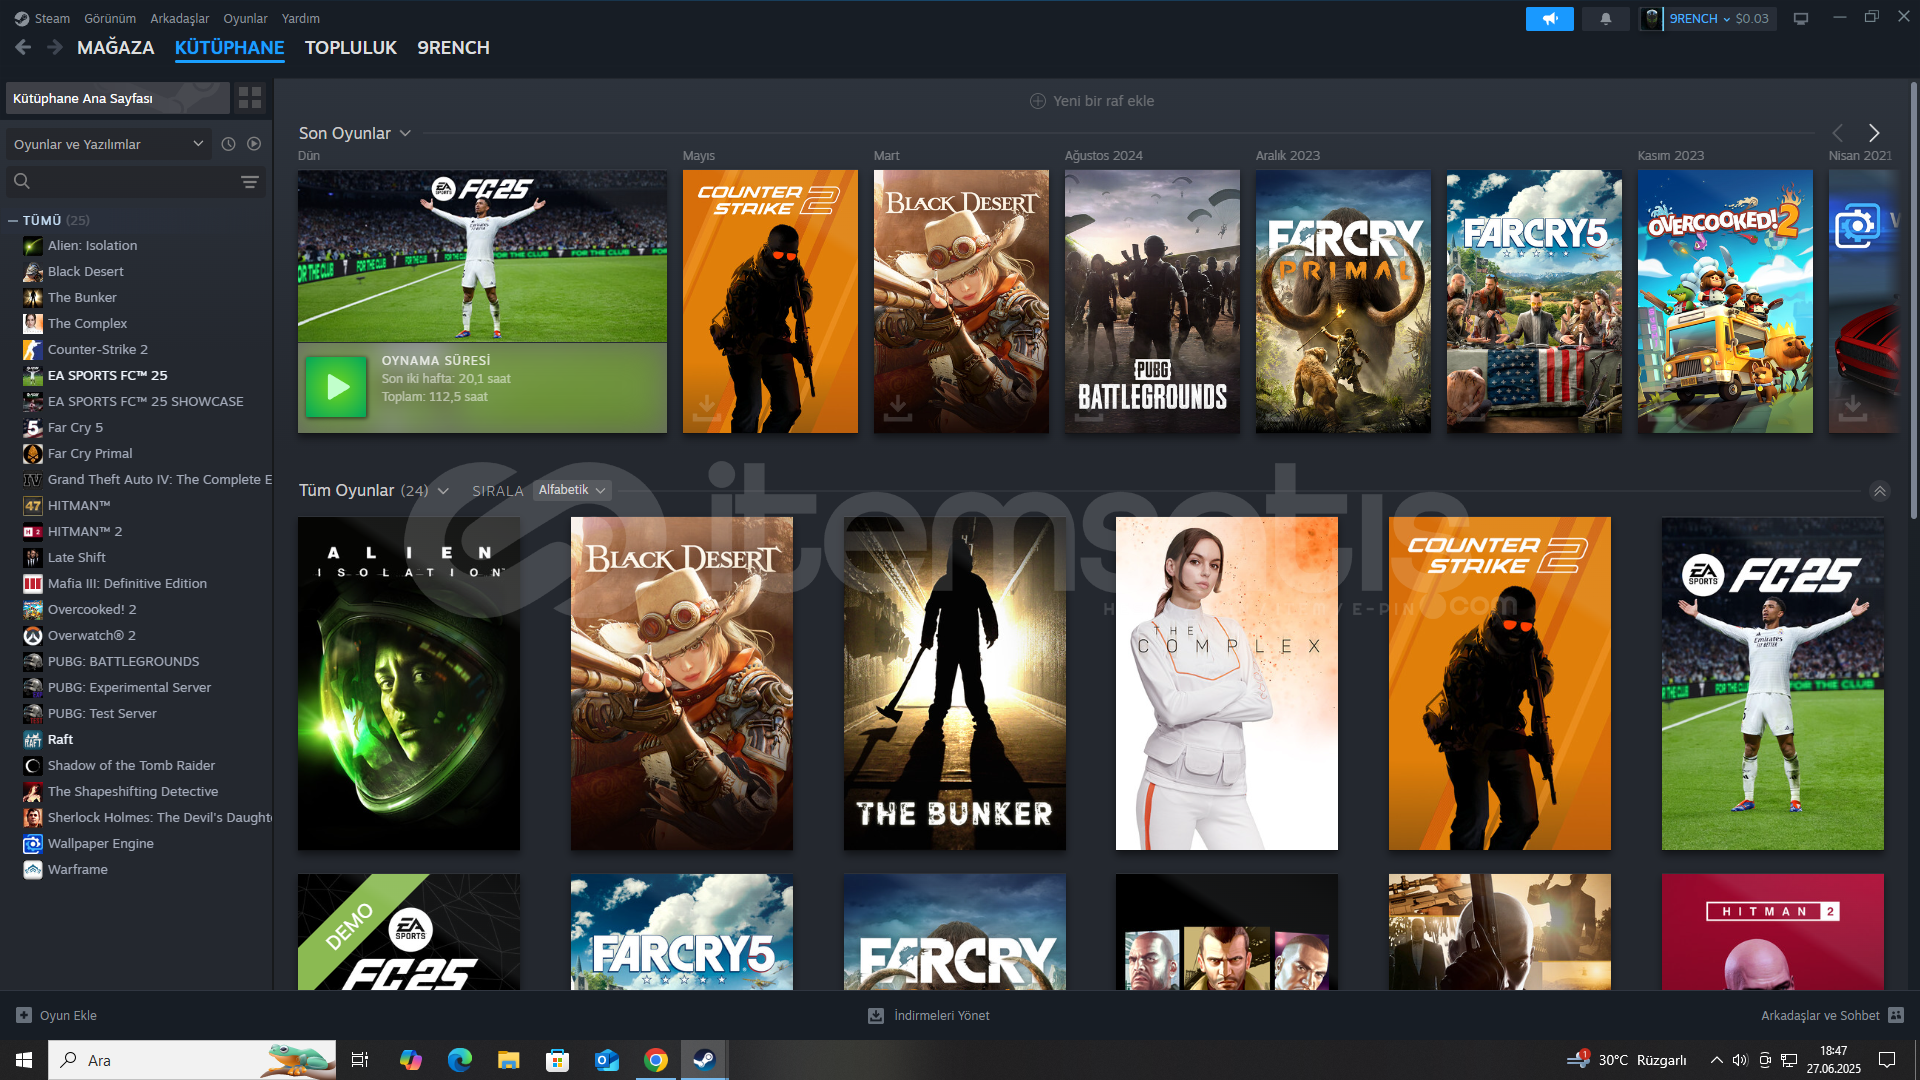
Task: Open the Alfabetik sort dropdown
Action: pos(572,490)
